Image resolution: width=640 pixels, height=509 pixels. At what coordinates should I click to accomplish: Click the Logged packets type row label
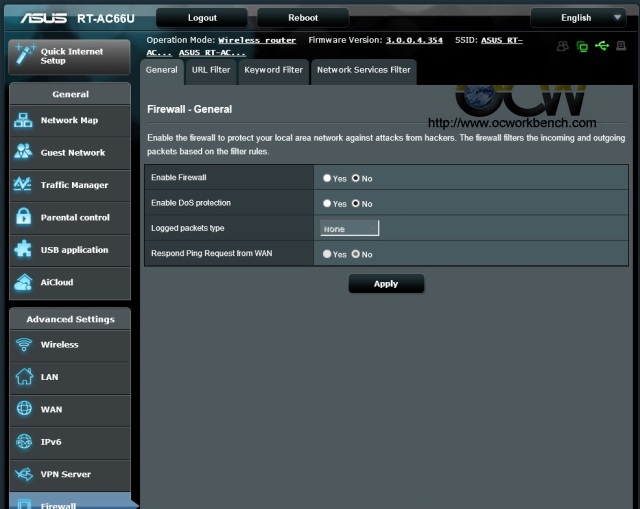click(x=188, y=228)
